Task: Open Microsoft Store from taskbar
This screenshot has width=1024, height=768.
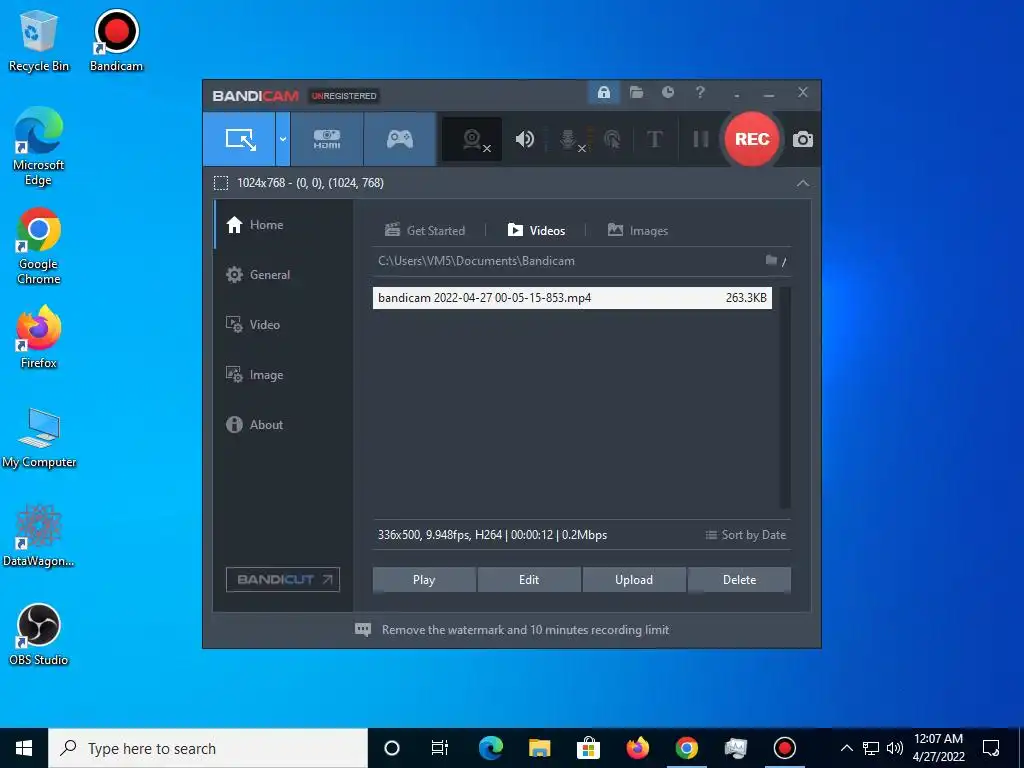Action: [x=588, y=748]
